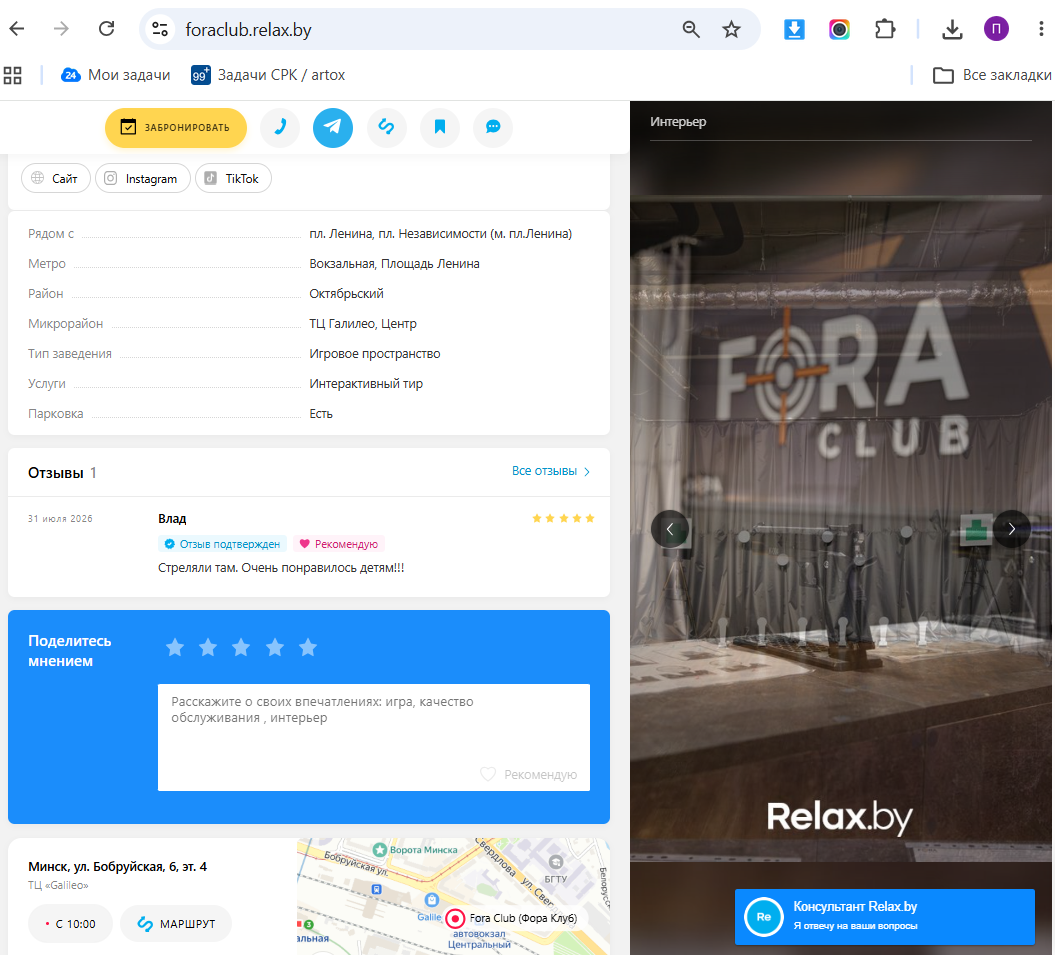Call the venue via phone icon
This screenshot has height=955, width=1055.
[x=280, y=127]
